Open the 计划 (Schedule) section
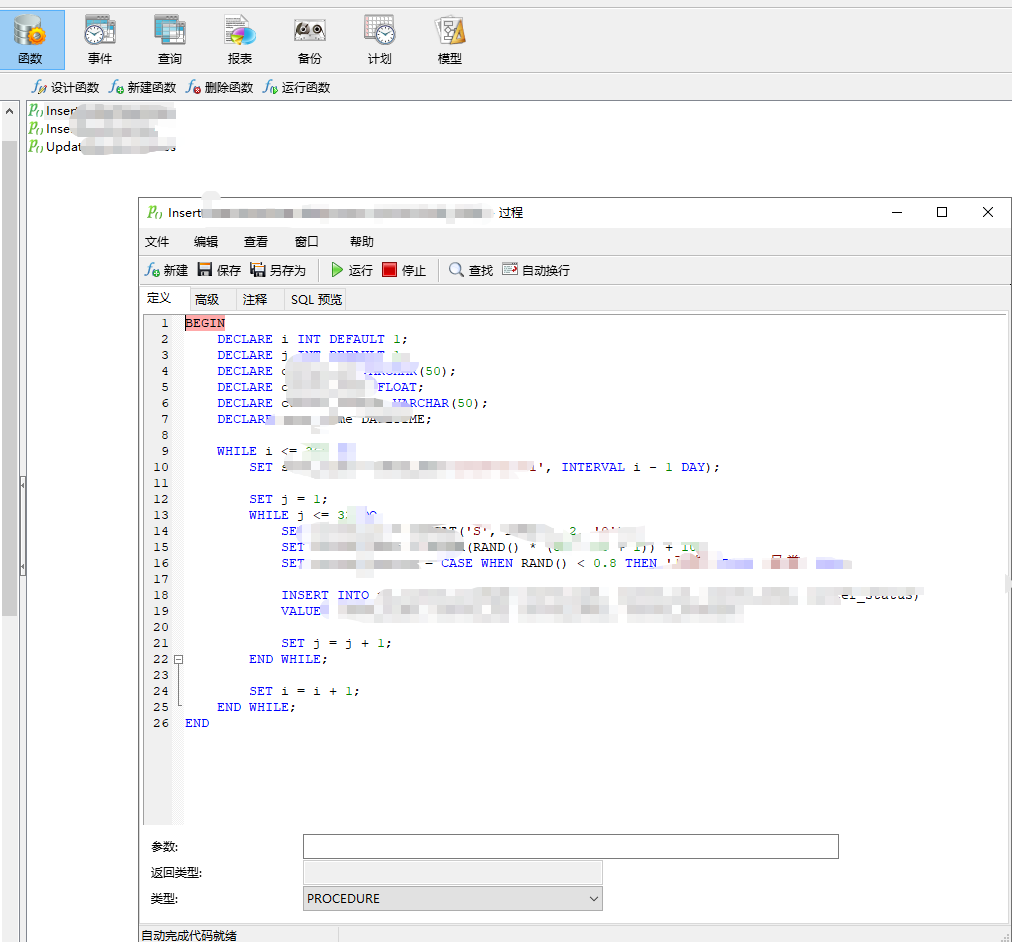Screen dimensions: 1012x942 click(x=380, y=39)
